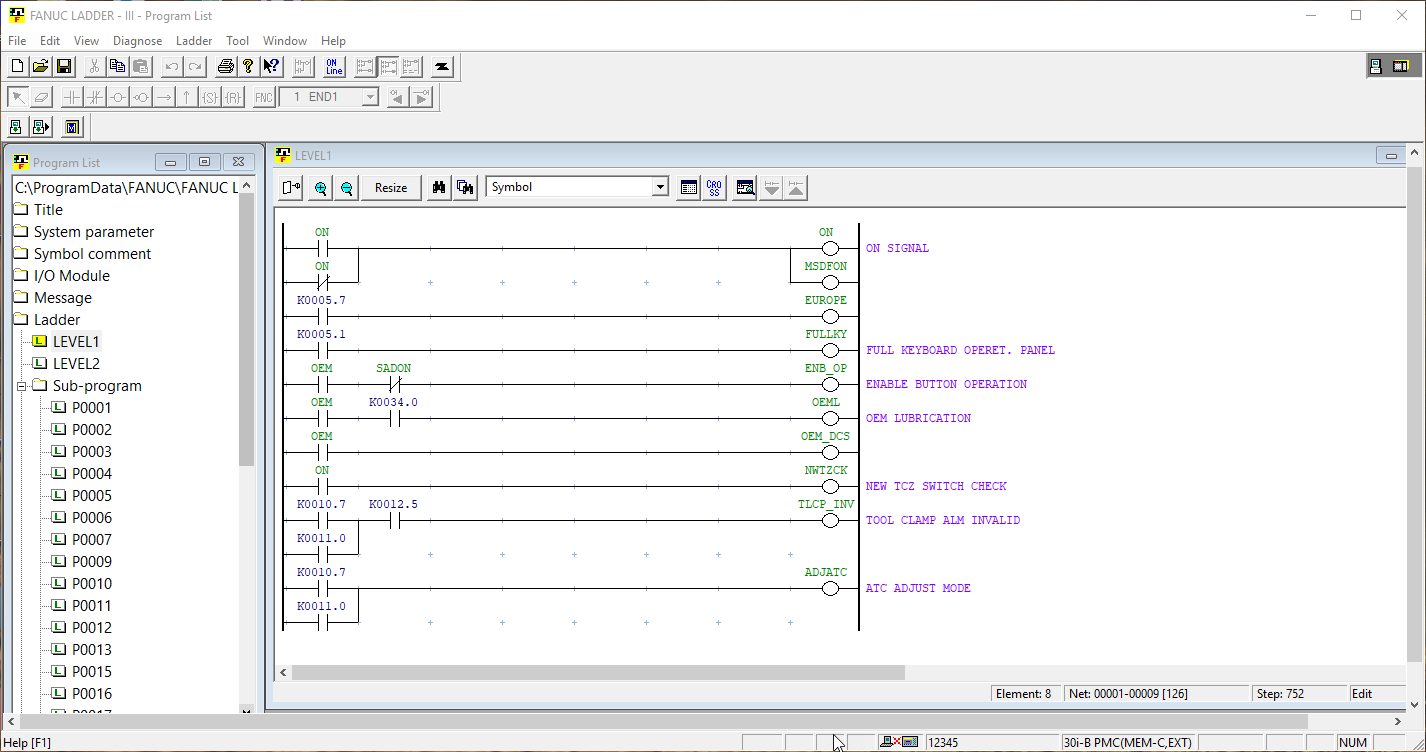Image resolution: width=1426 pixels, height=752 pixels.
Task: Open an existing program with folder icon
Action: (40, 67)
